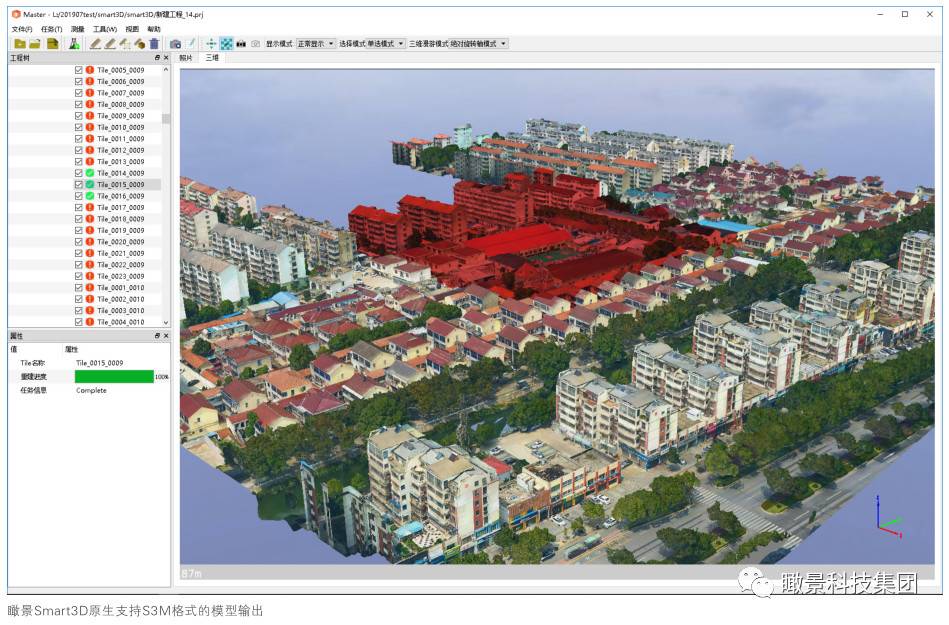Toggle the checkered pattern toolbar icon

tap(226, 44)
